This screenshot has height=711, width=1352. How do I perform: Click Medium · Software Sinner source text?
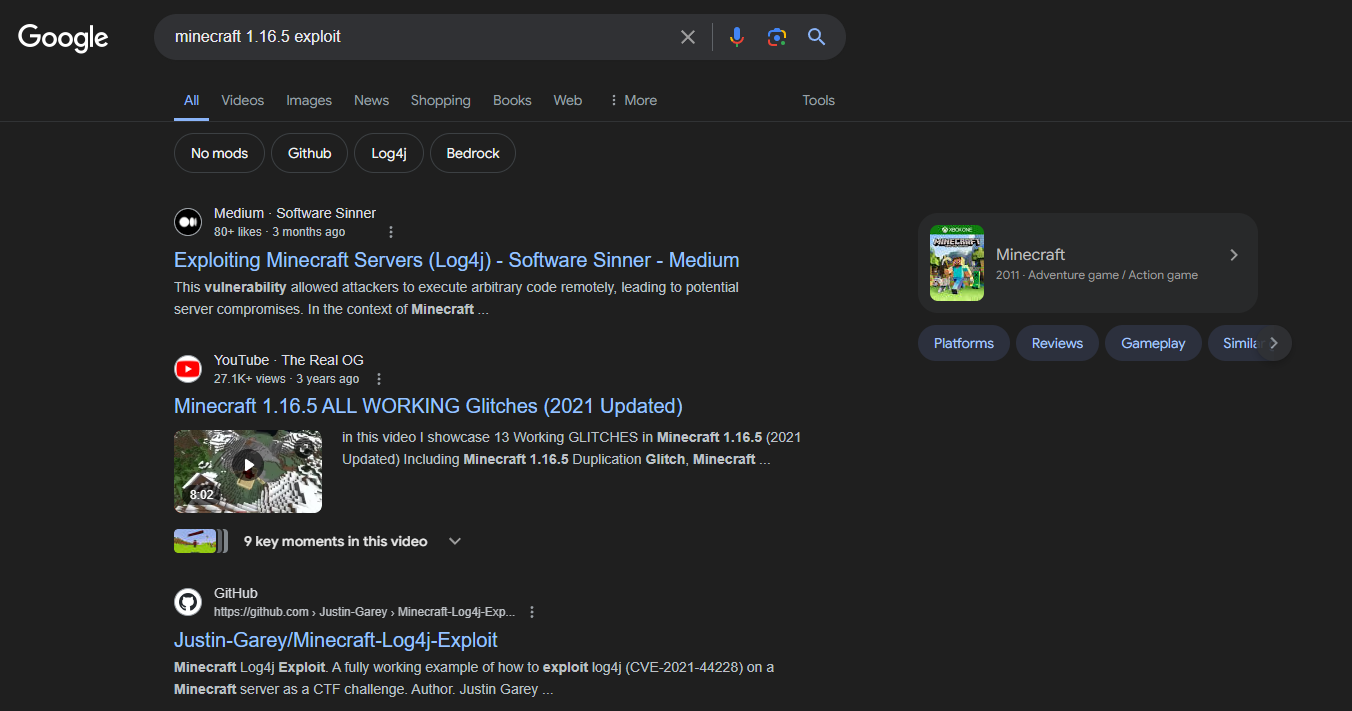(295, 213)
